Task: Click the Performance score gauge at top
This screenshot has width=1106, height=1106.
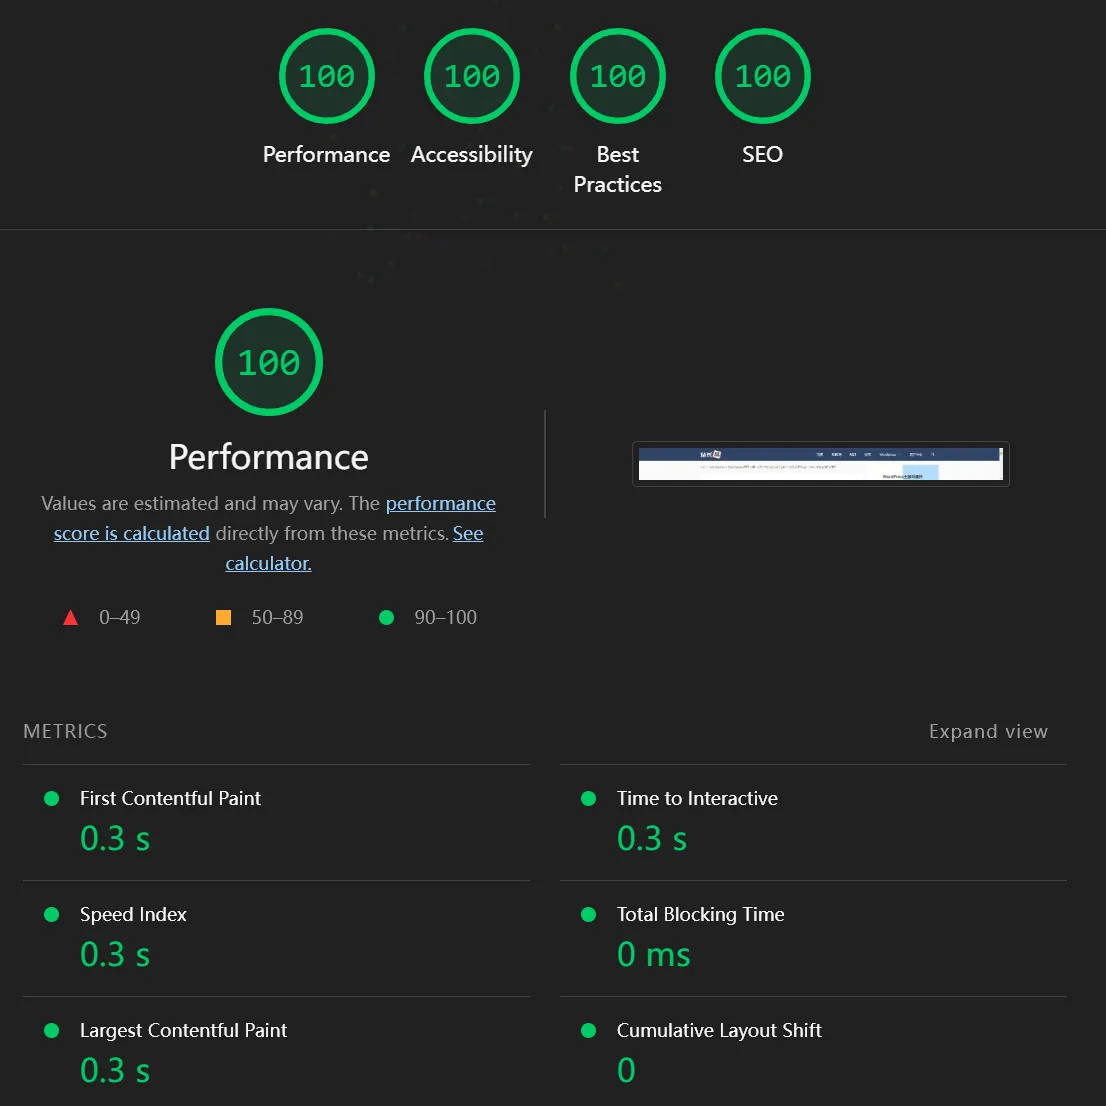Action: pos(326,76)
